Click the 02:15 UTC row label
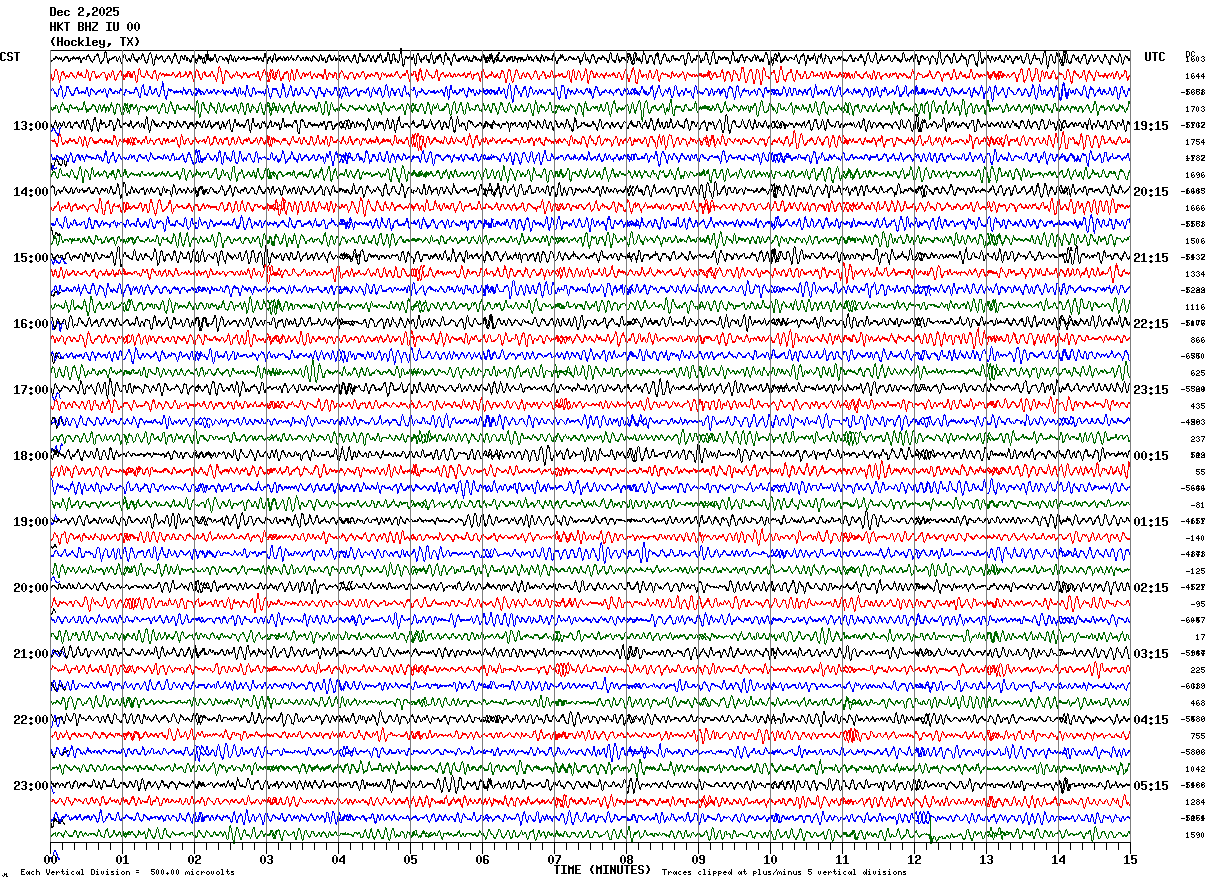This screenshot has width=1210, height=886. (x=1151, y=588)
